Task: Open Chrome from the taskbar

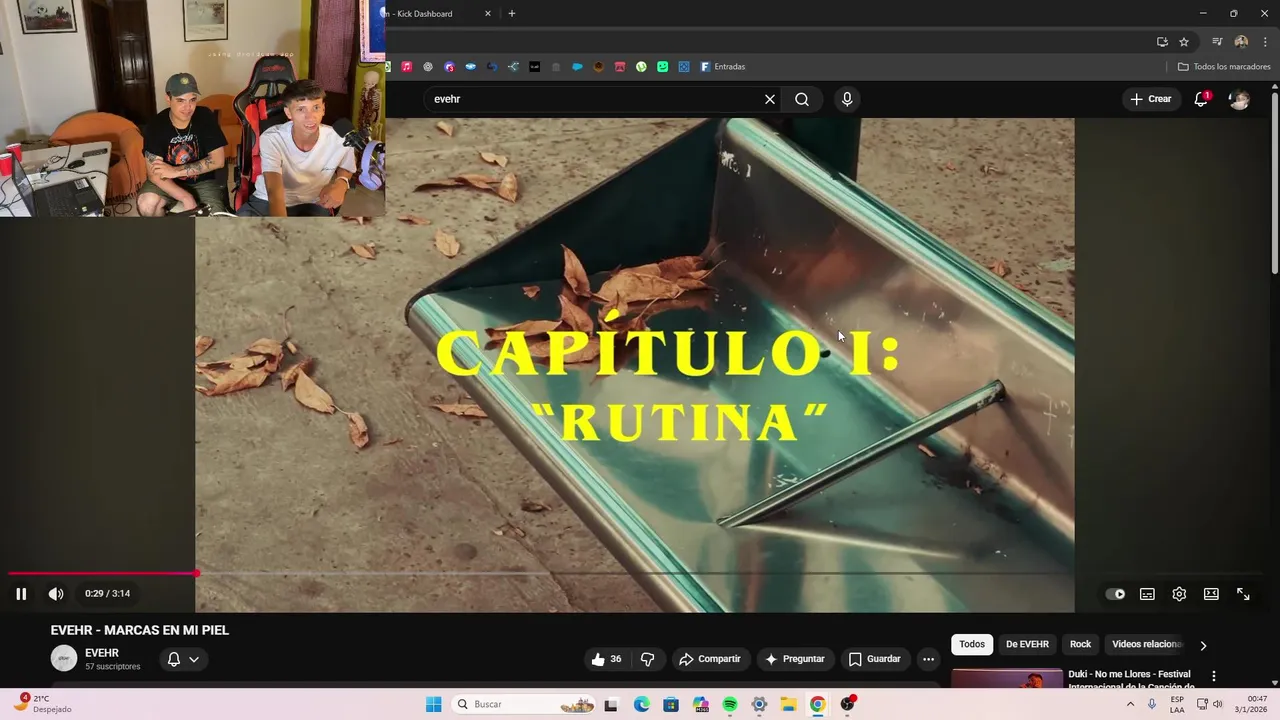Action: pos(817,704)
